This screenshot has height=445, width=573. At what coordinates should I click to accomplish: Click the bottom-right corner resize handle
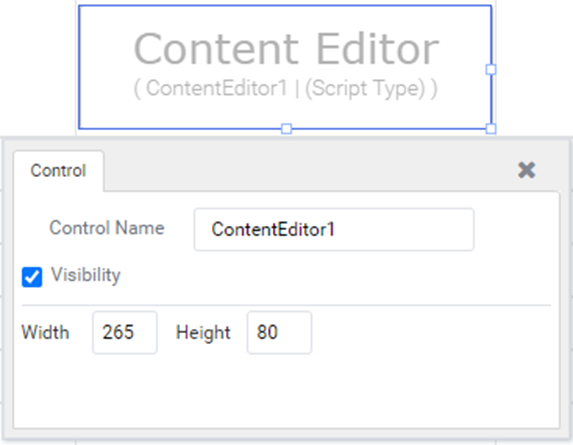(x=491, y=129)
